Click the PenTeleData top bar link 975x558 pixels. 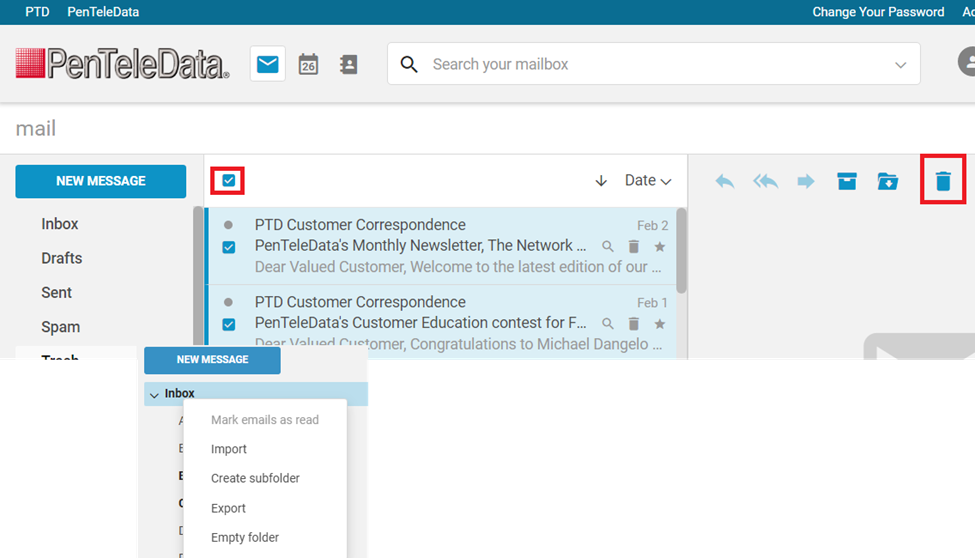103,12
